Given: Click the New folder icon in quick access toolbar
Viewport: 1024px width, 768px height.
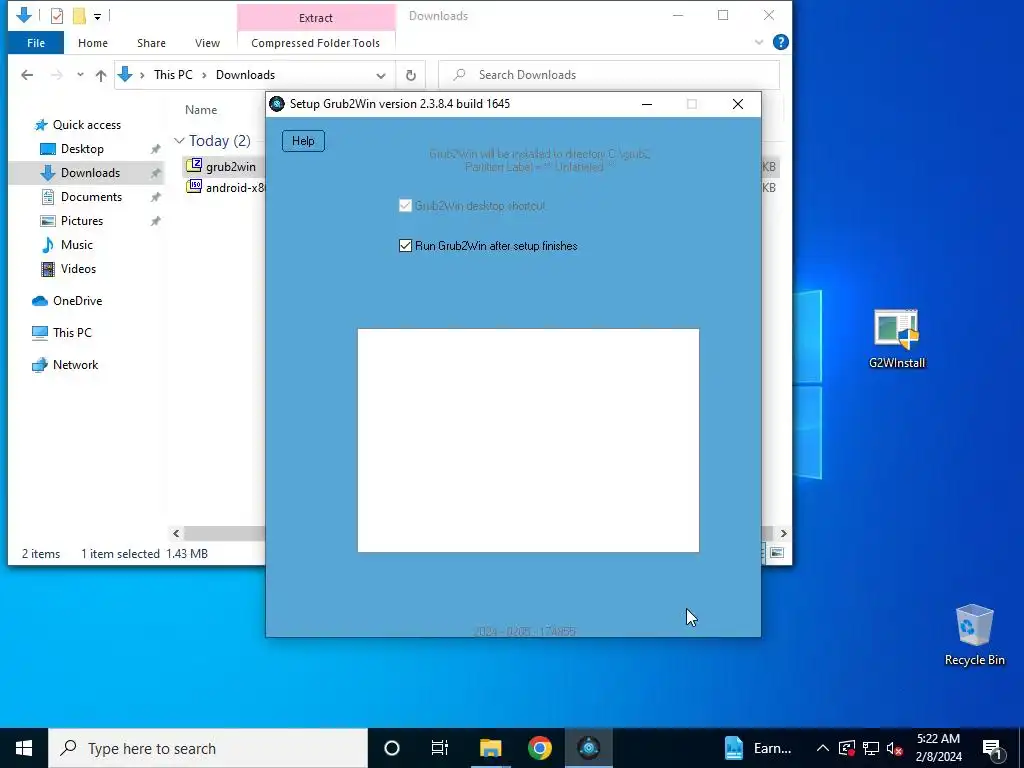Looking at the screenshot, I should pos(79,15).
